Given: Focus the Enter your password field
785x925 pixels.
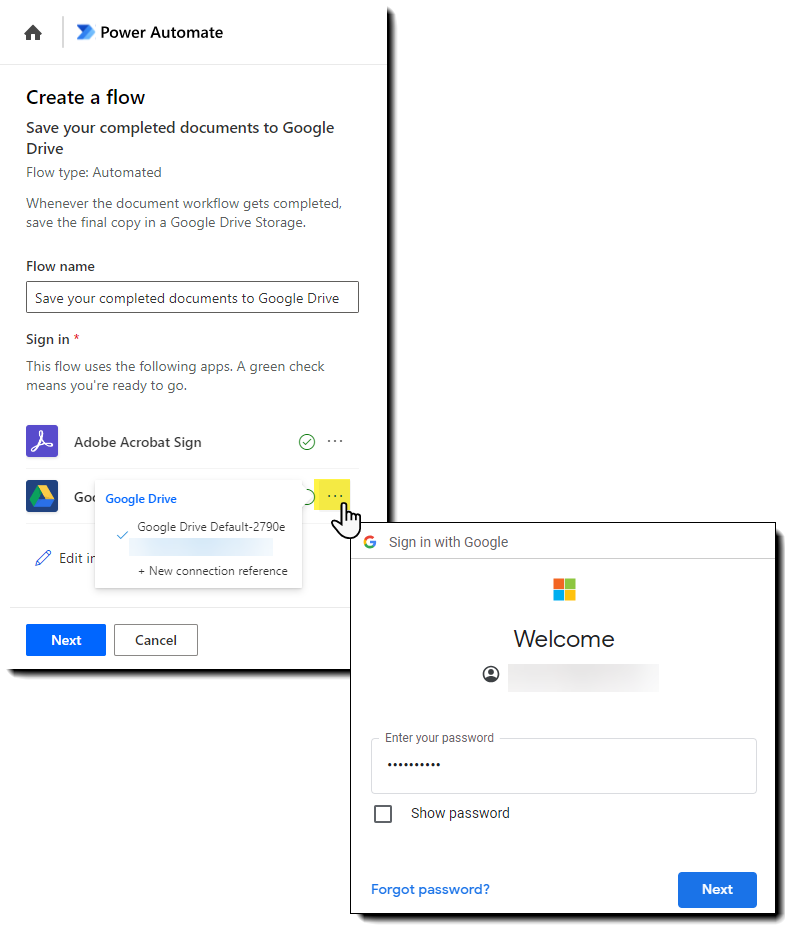Looking at the screenshot, I should coord(564,766).
